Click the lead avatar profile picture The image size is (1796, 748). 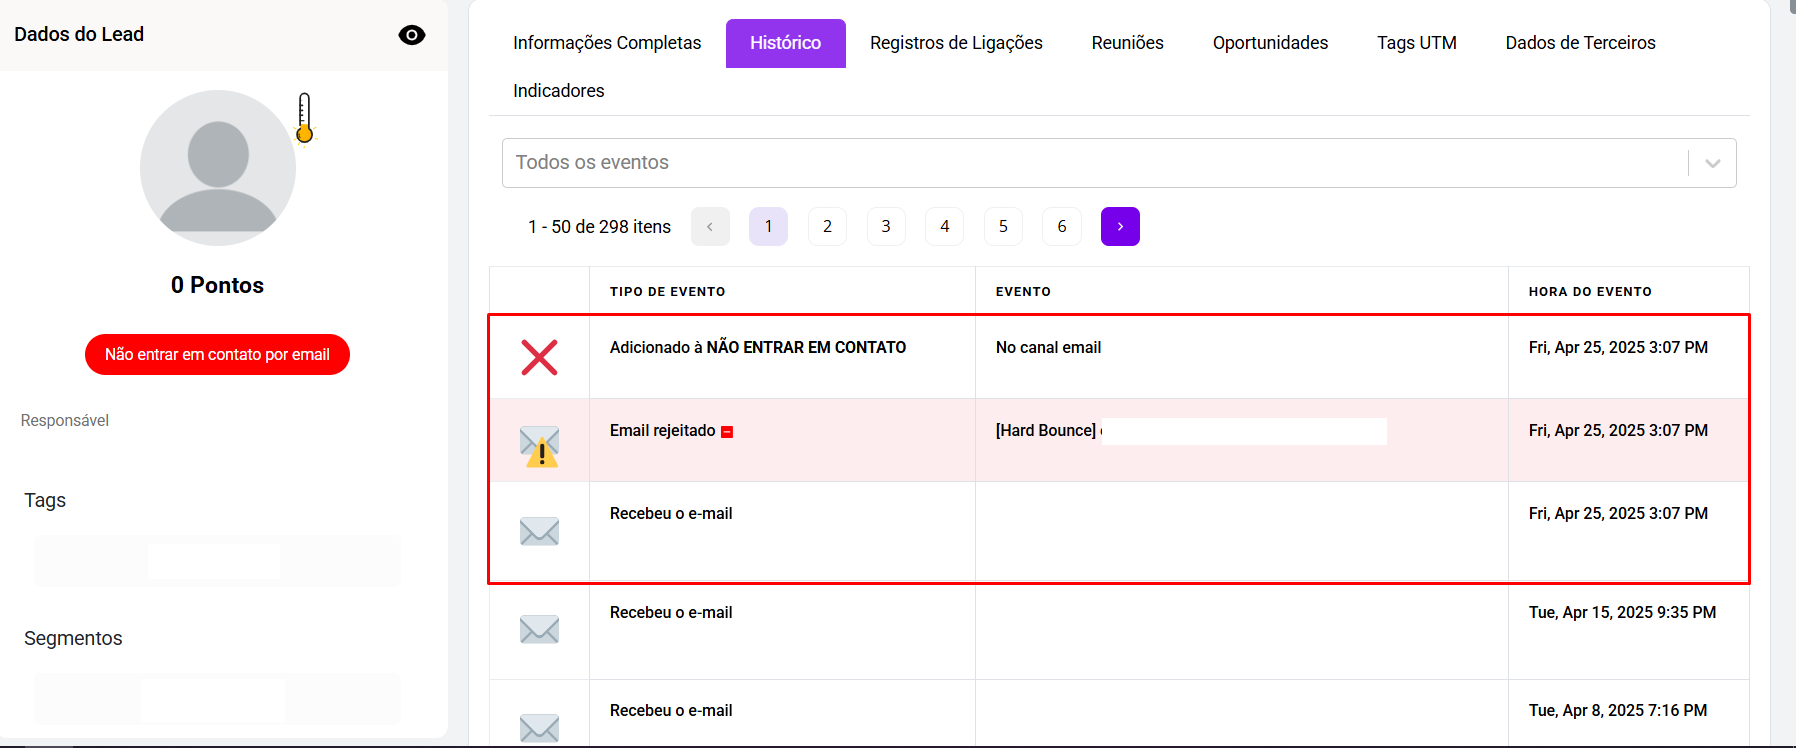point(218,168)
